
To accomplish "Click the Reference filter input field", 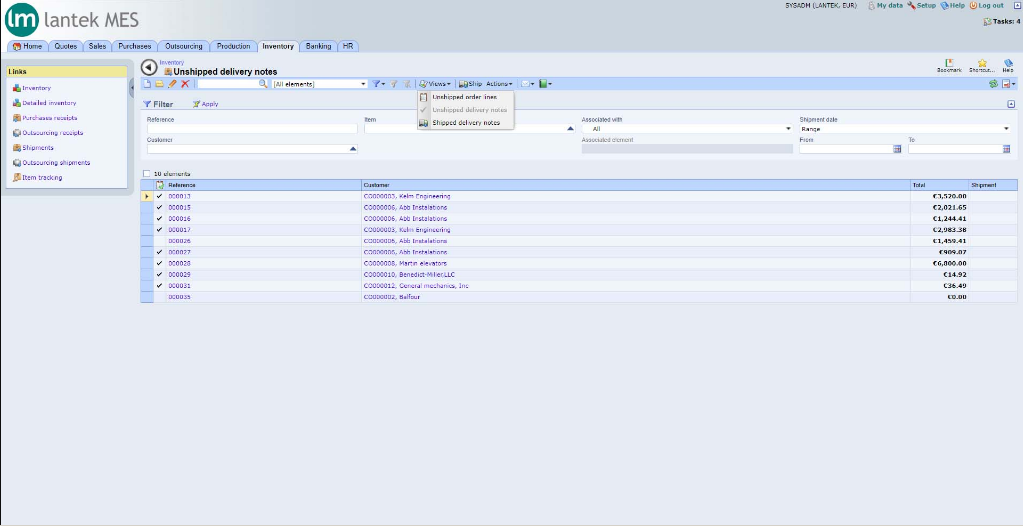I will 252,129.
